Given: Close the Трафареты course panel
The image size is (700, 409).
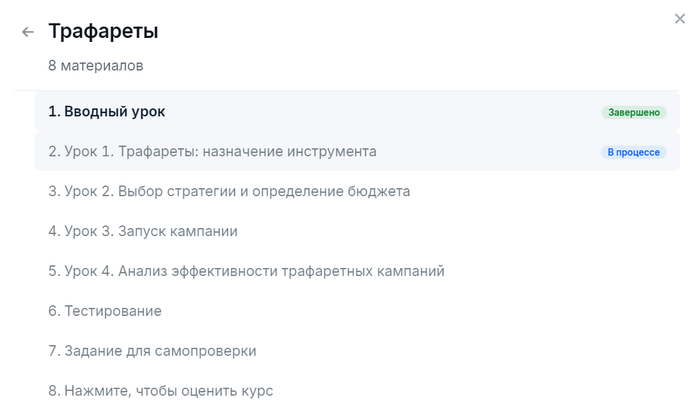Looking at the screenshot, I should coord(681,17).
